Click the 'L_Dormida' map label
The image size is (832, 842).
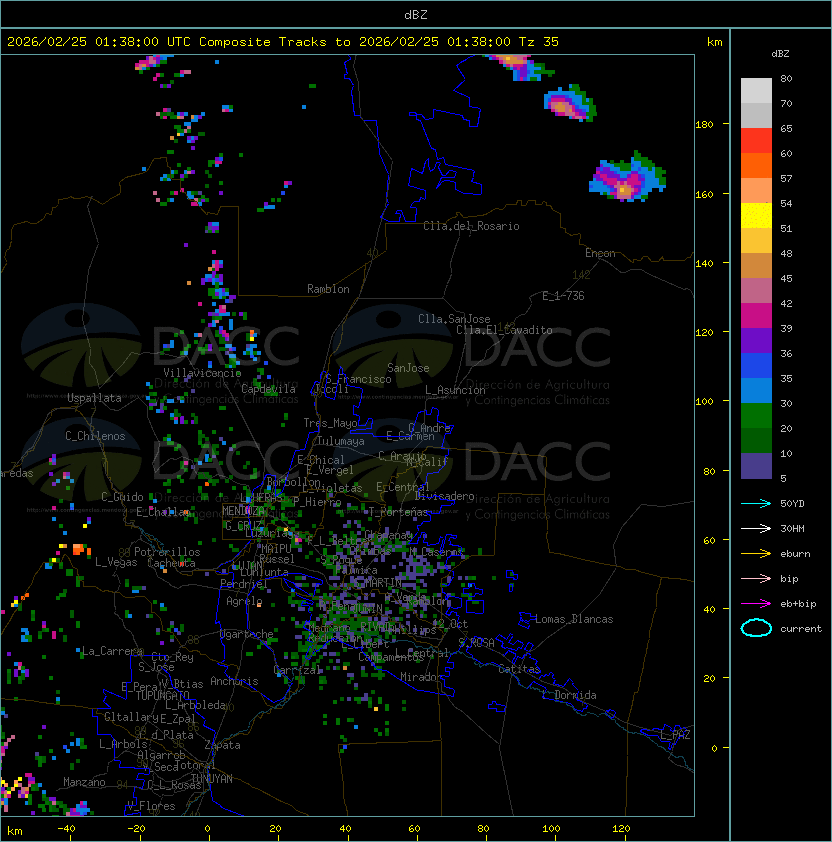569,695
